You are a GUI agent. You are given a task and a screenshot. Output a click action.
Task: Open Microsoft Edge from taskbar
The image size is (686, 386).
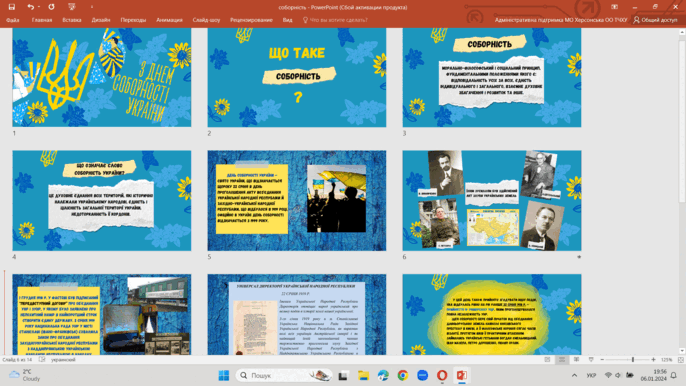tap(383, 375)
